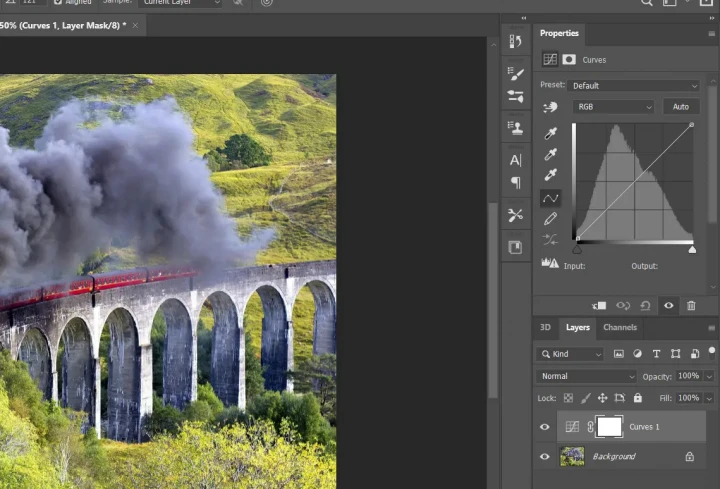Image resolution: width=720 pixels, height=489 pixels.
Task: Pick the white point eyedropper
Action: pos(550,174)
